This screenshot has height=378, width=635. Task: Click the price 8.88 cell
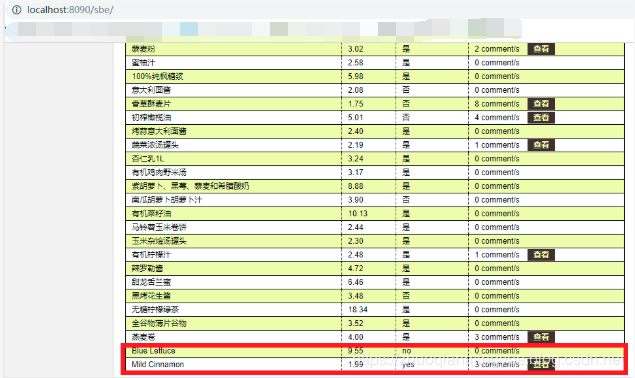pos(356,186)
